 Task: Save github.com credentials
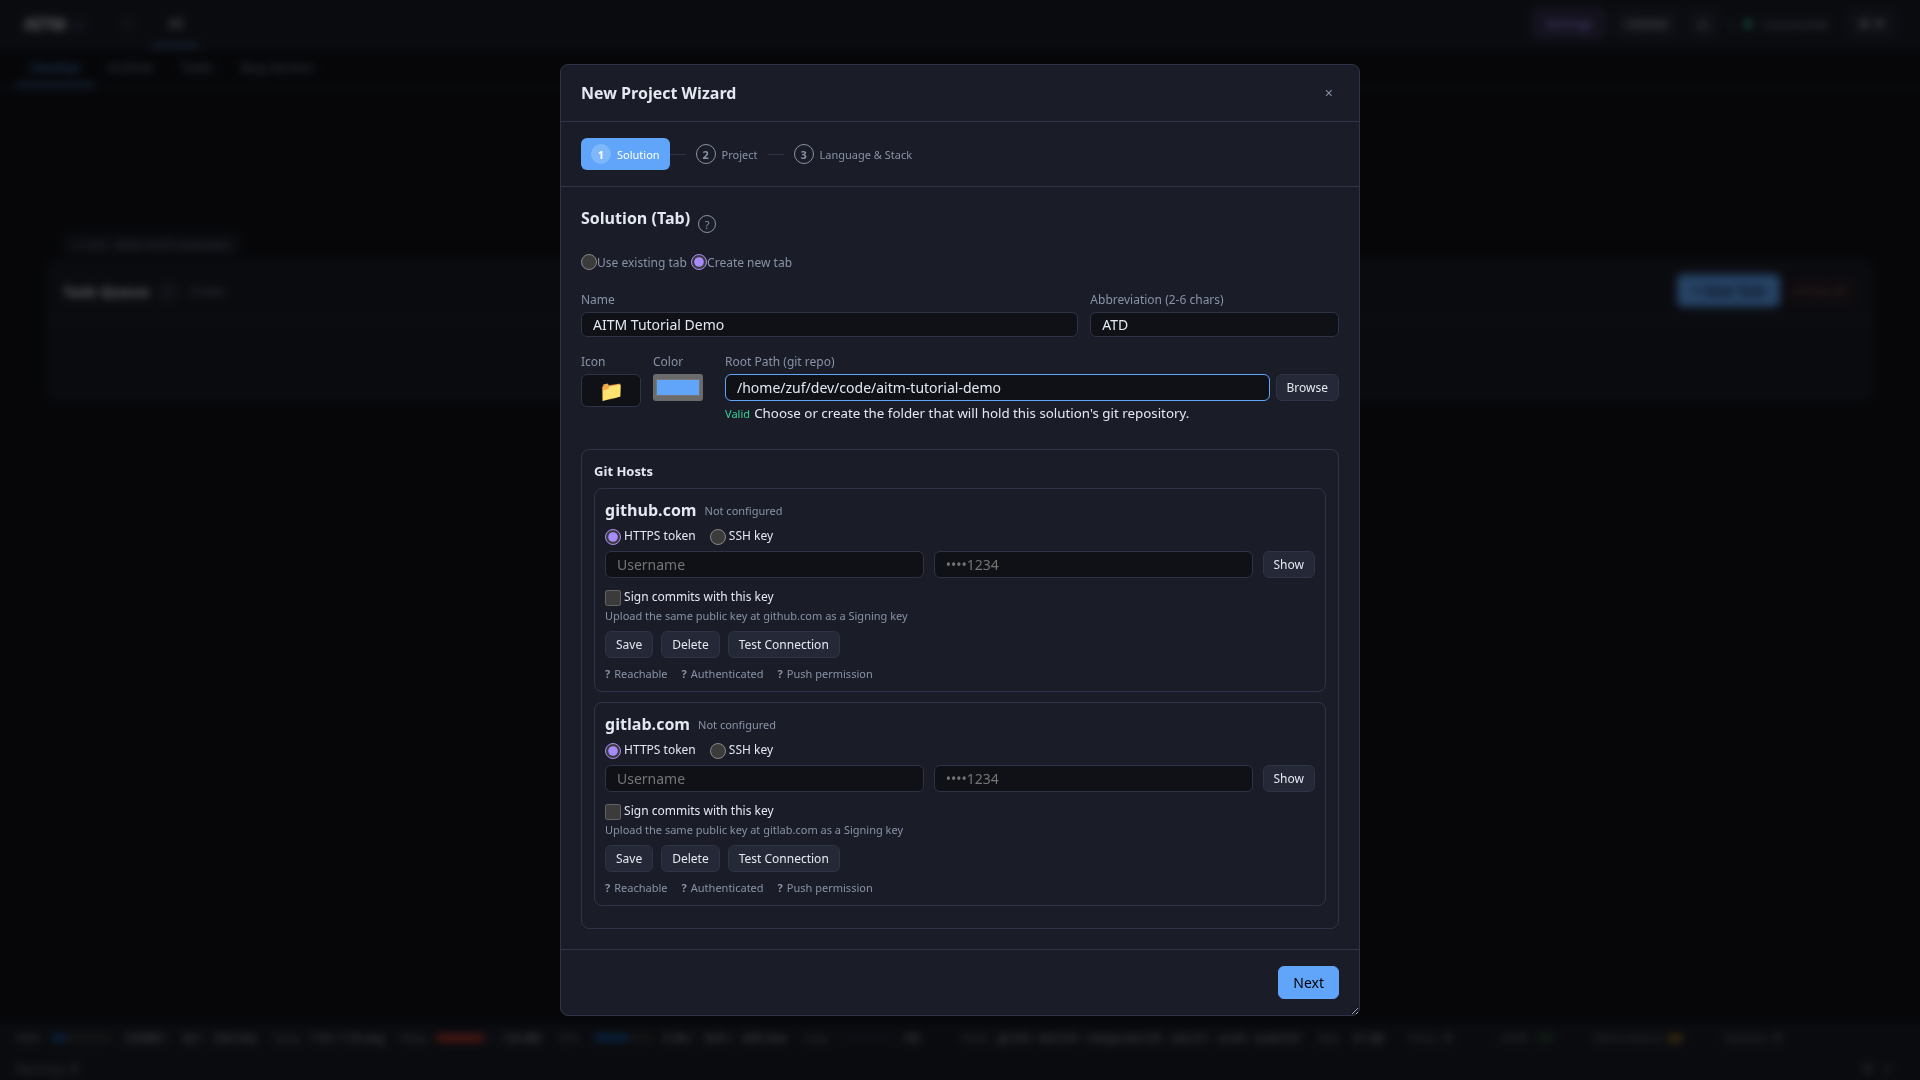[x=629, y=645]
